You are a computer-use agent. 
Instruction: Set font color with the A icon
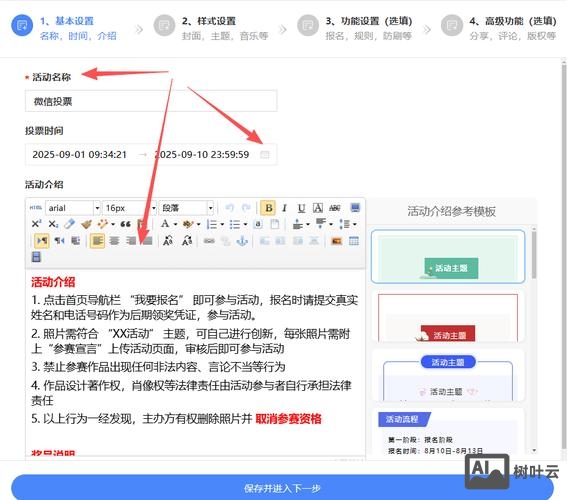click(165, 224)
